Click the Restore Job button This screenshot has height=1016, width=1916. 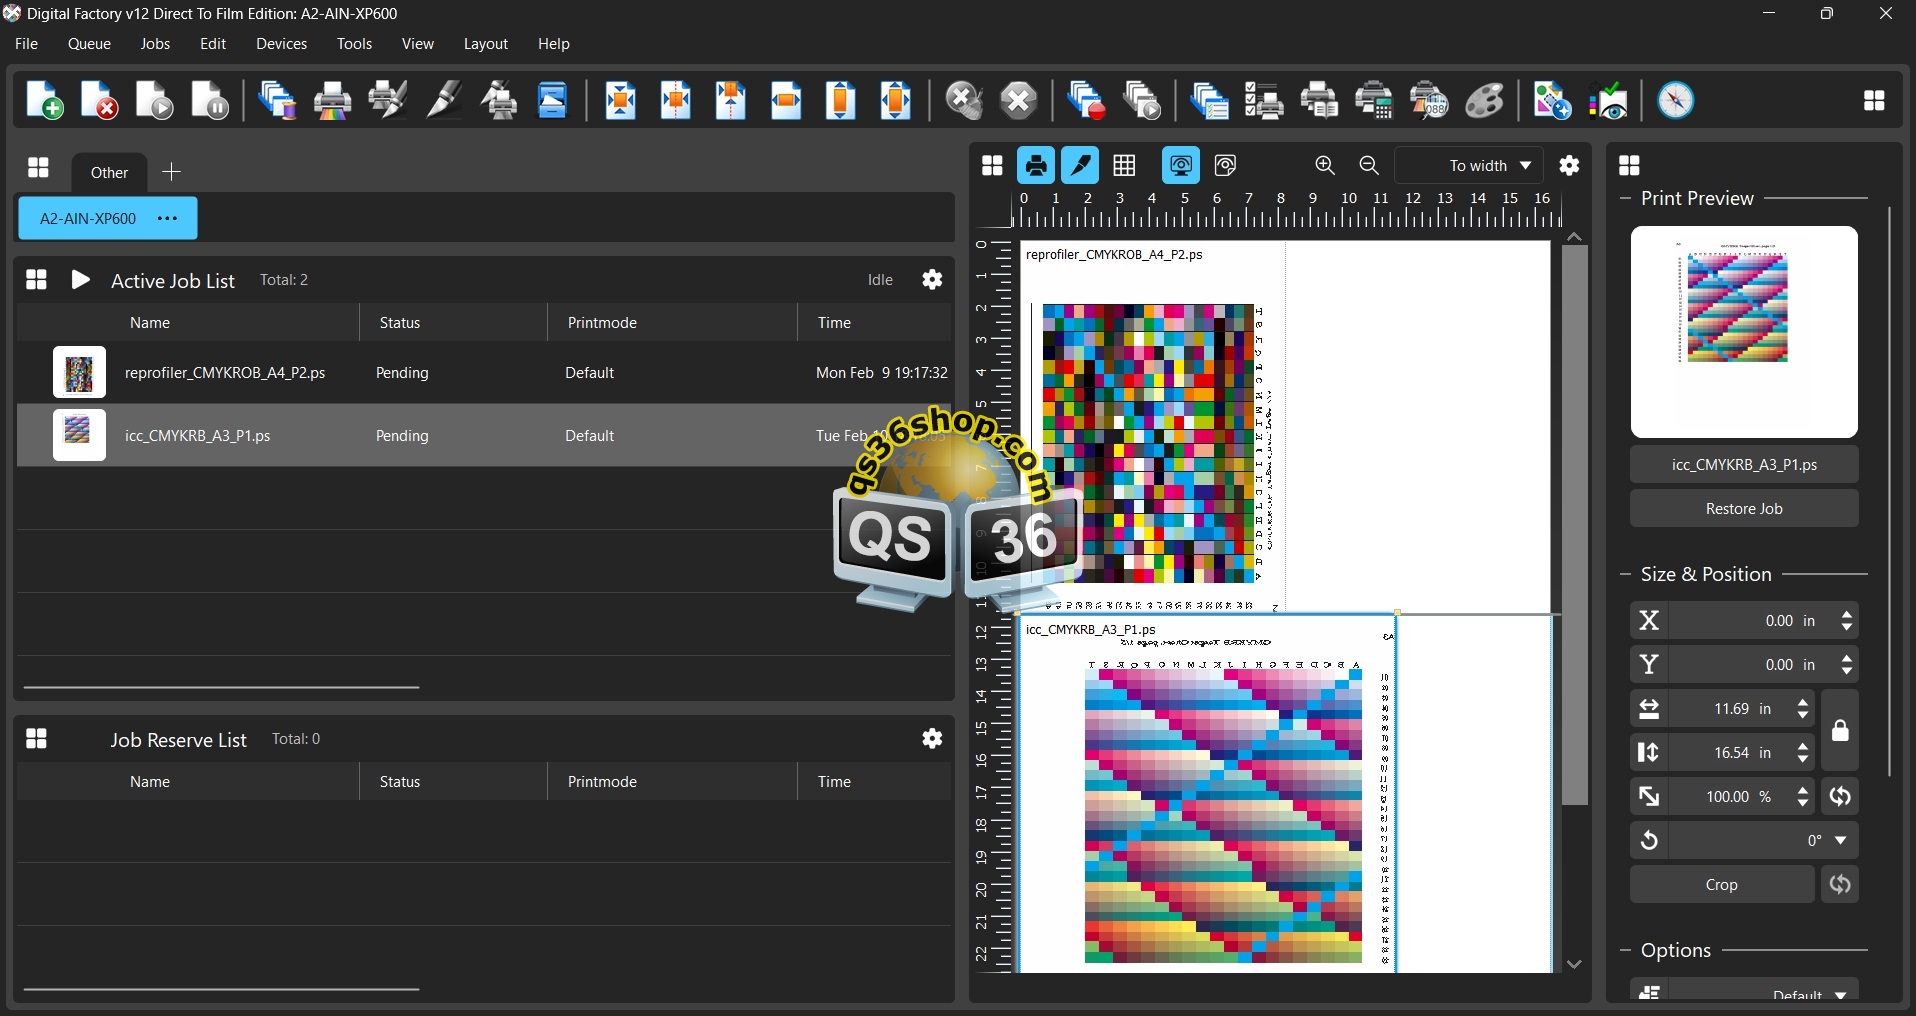coord(1744,509)
